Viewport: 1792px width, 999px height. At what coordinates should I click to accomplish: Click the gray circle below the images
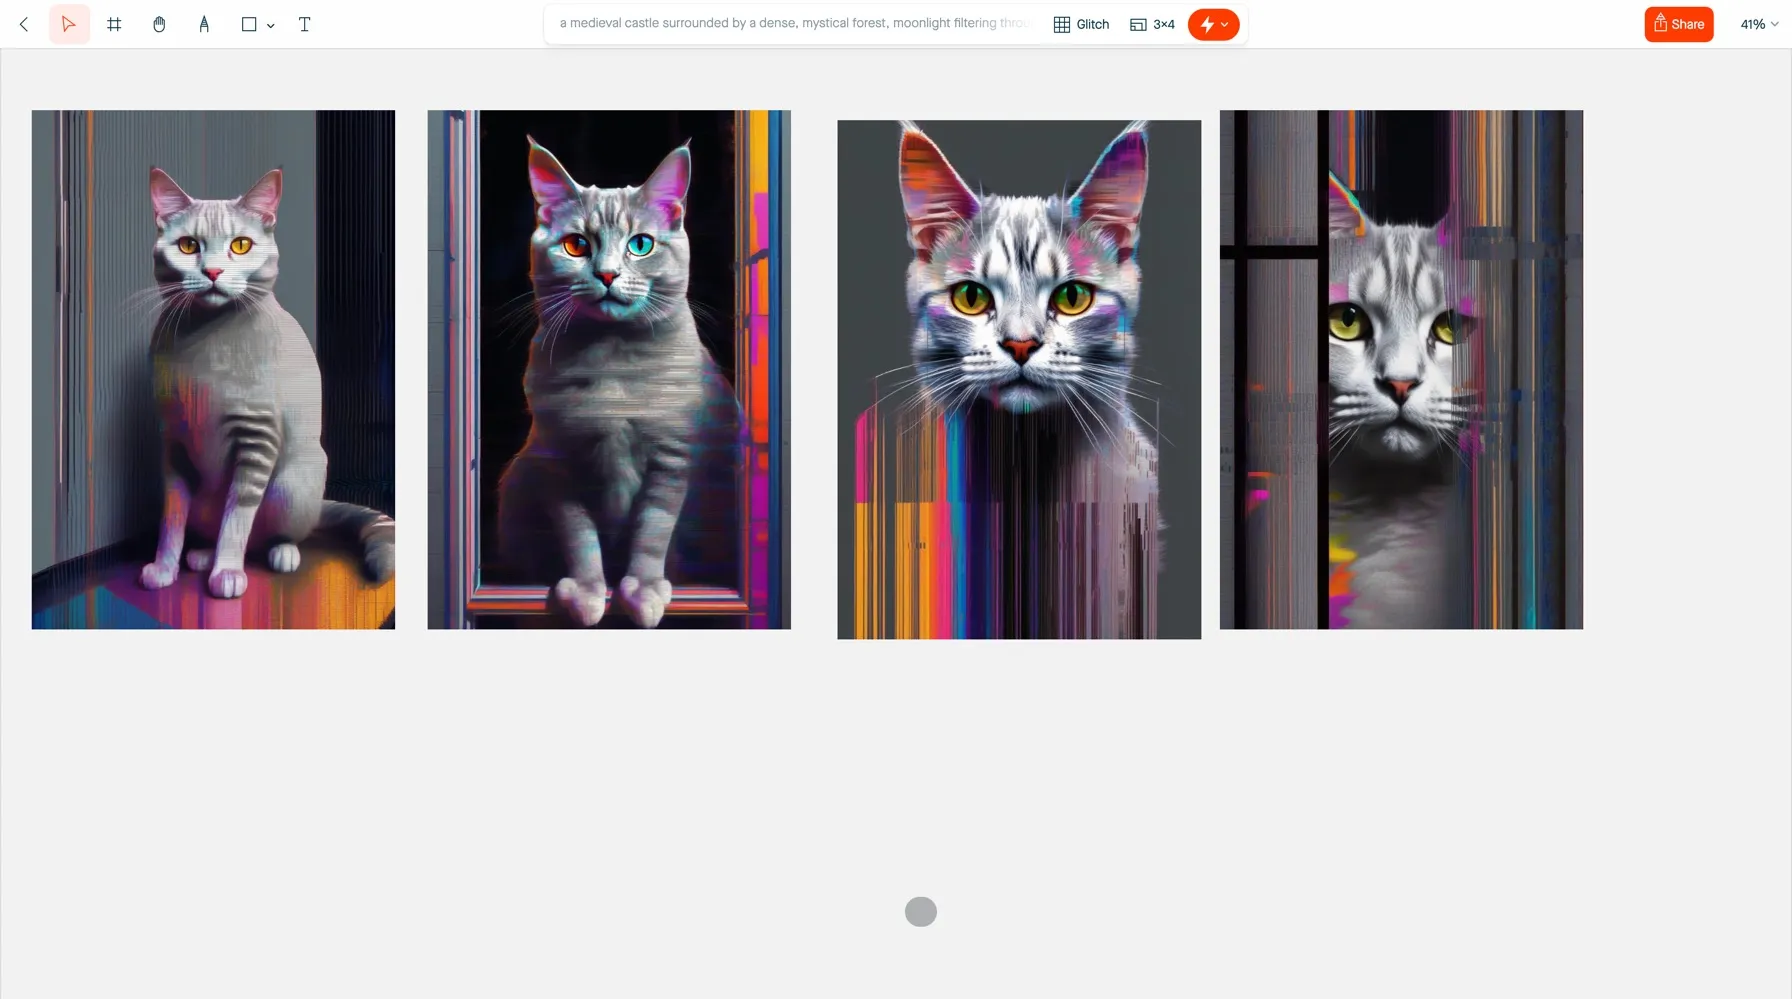920,911
